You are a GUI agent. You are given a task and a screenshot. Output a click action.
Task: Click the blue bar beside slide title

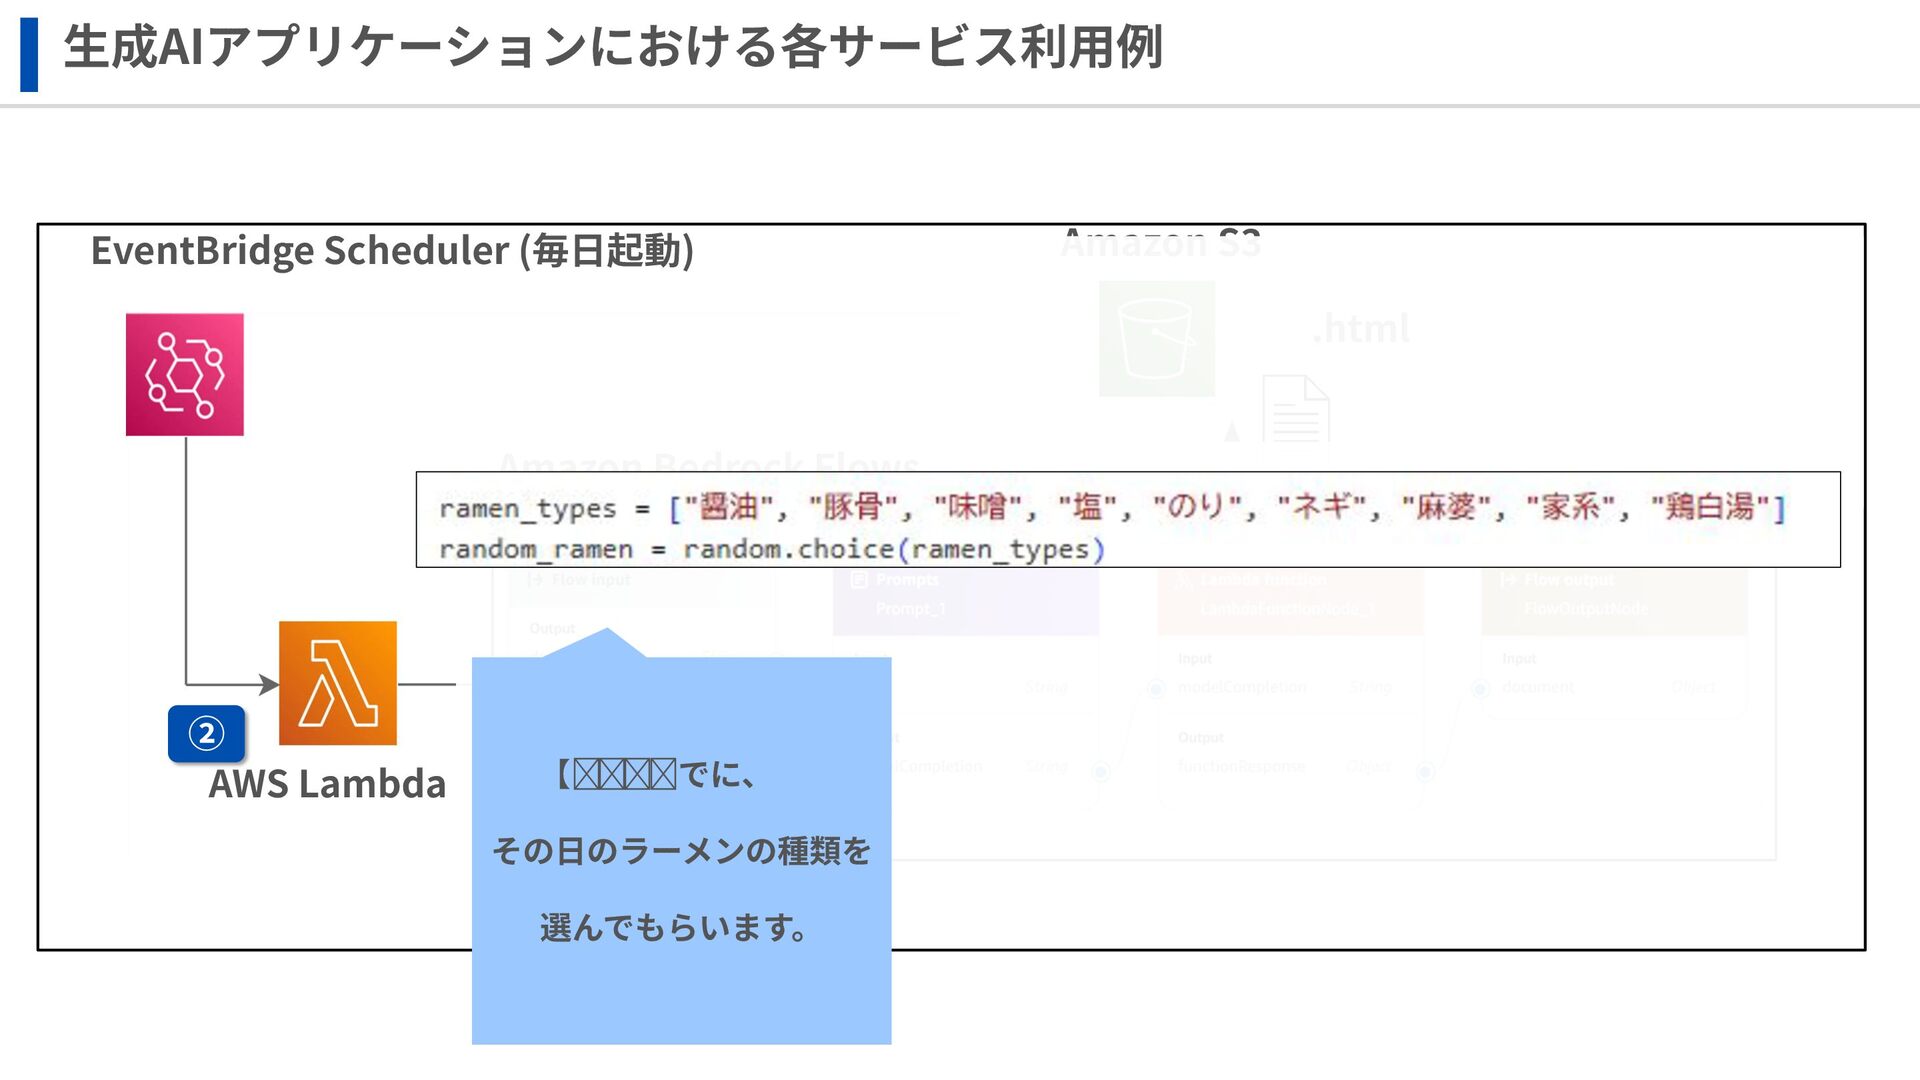coord(29,54)
